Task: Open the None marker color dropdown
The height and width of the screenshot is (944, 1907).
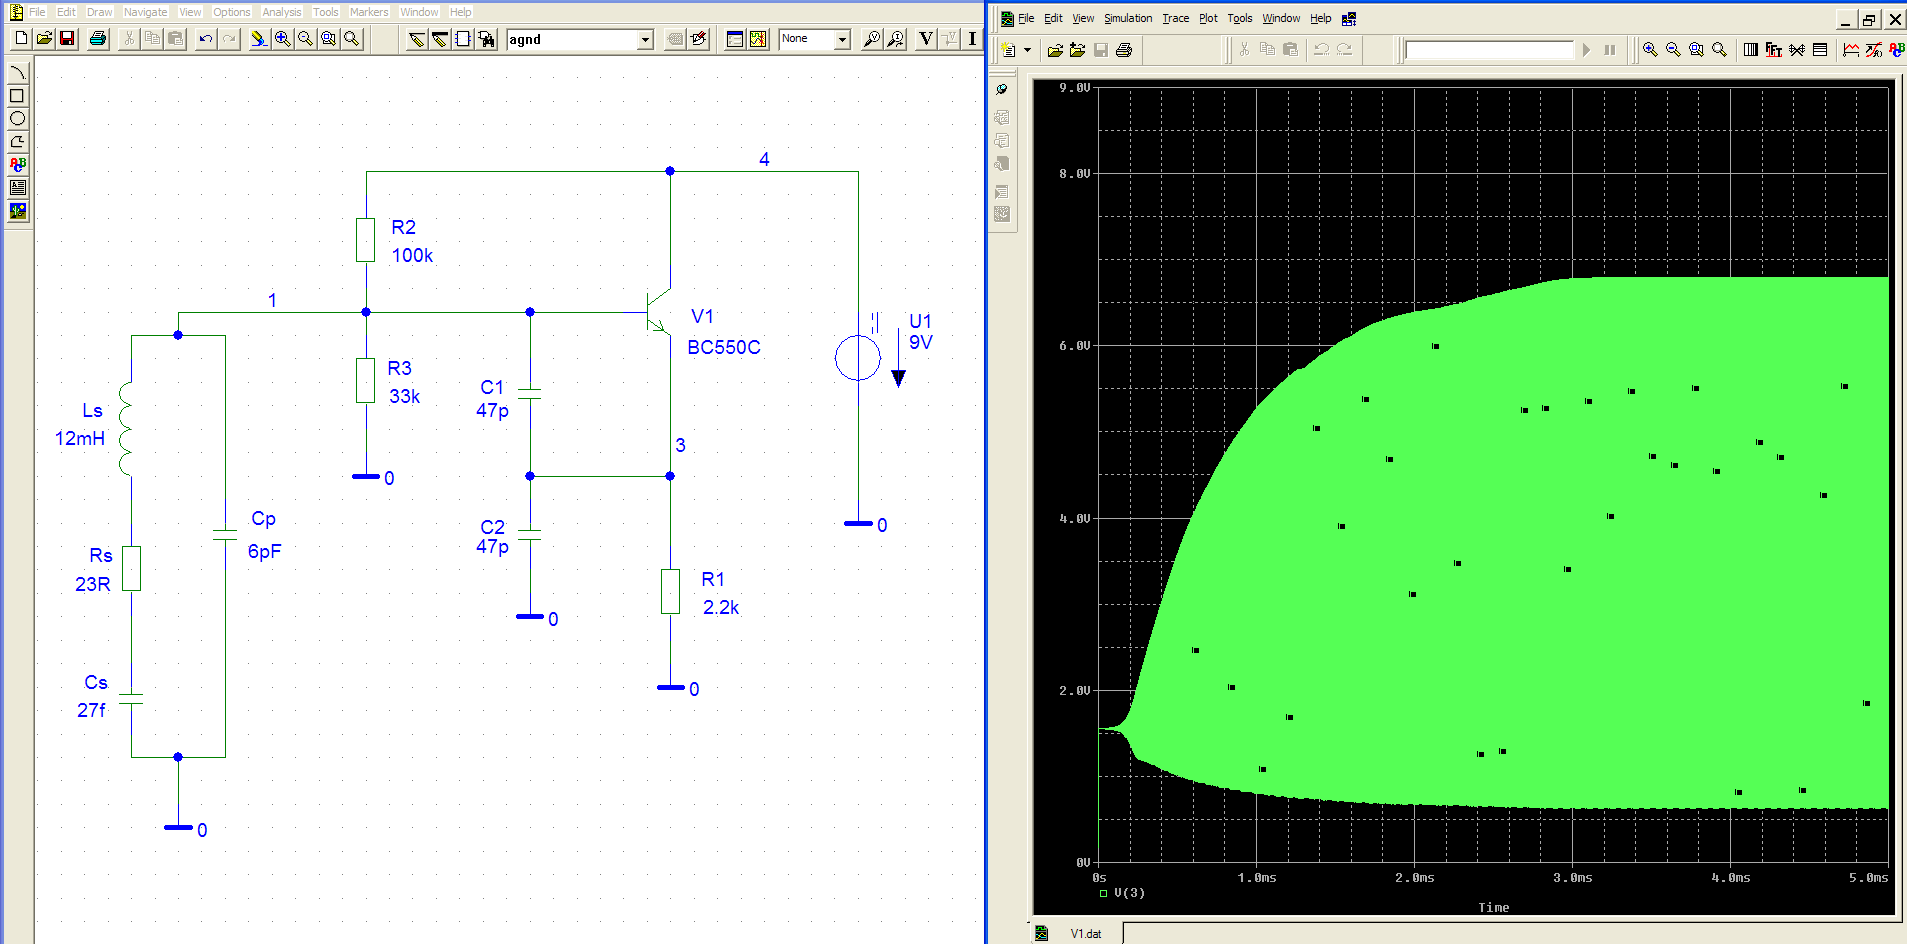Action: pos(842,39)
